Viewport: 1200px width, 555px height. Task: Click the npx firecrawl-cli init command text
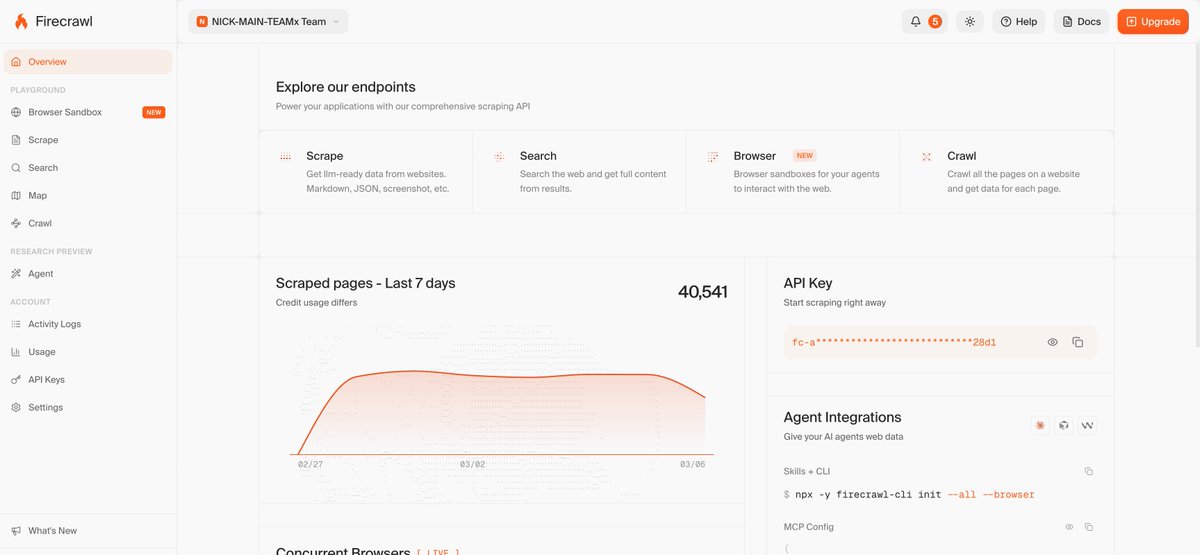coord(909,495)
